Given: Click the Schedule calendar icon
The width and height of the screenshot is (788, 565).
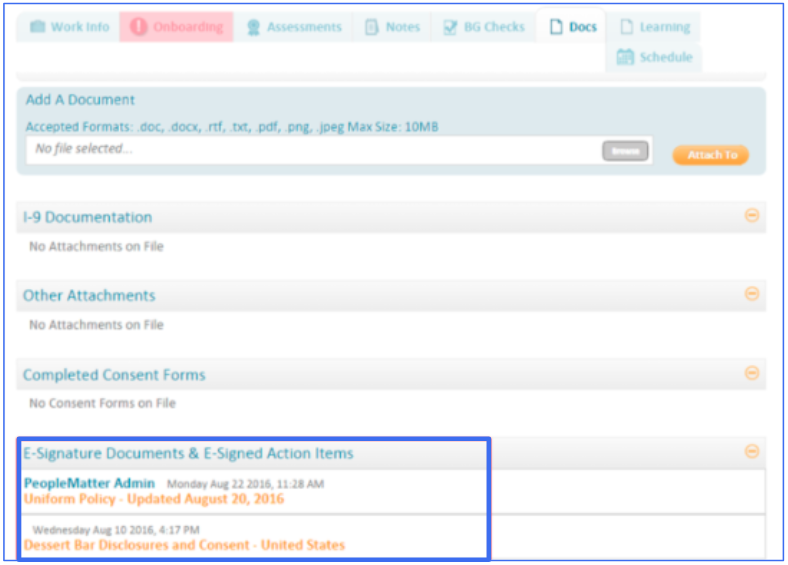Looking at the screenshot, I should [625, 57].
